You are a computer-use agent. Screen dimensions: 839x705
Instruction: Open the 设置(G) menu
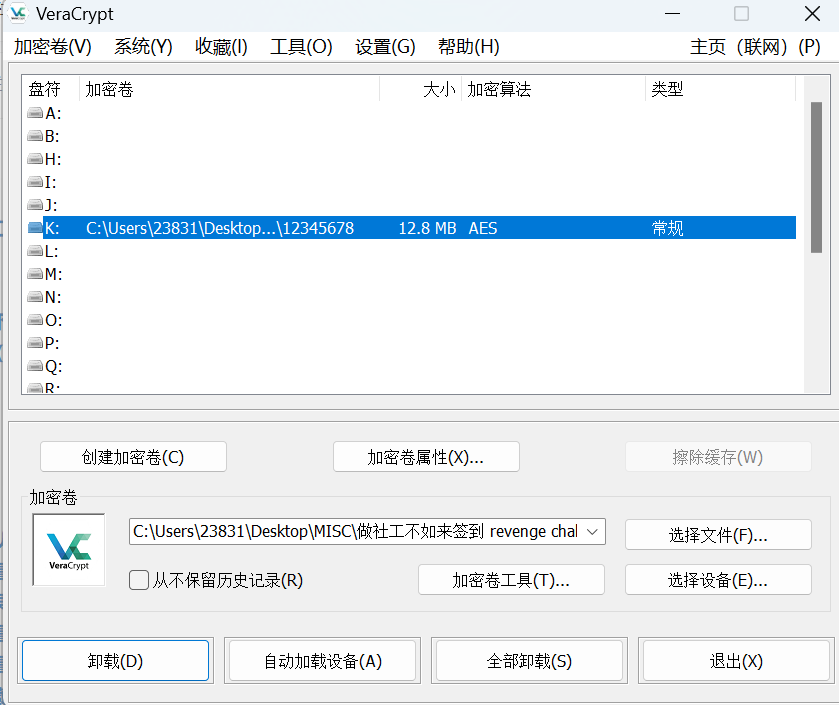coord(385,47)
